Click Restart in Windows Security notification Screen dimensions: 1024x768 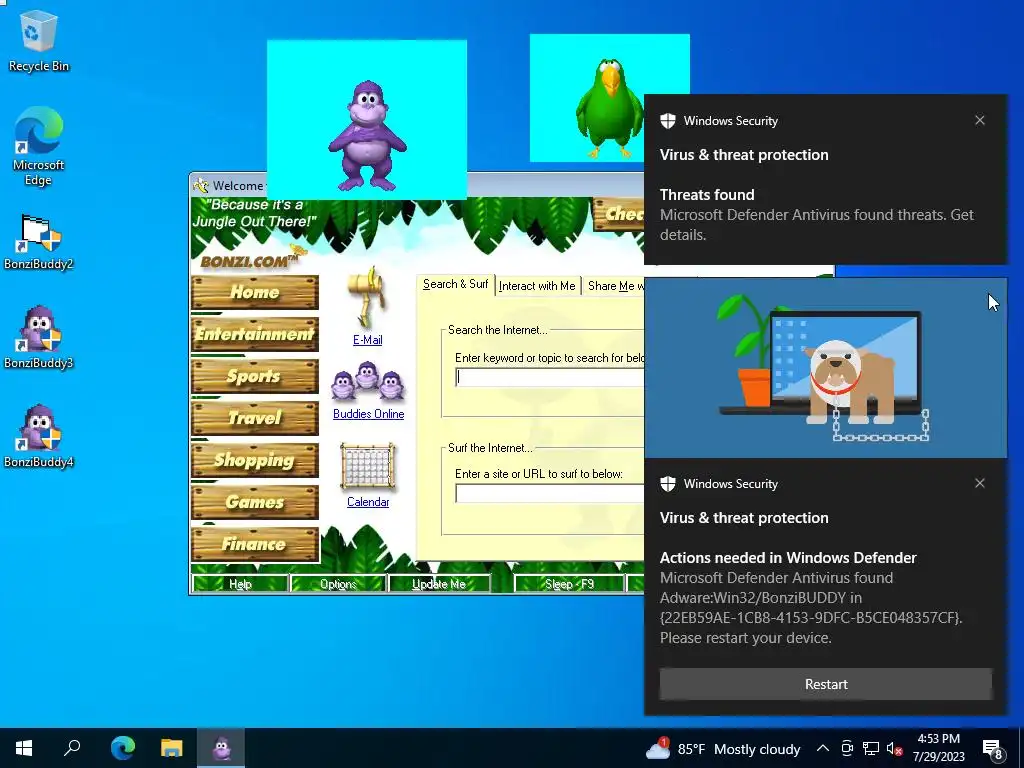click(825, 684)
